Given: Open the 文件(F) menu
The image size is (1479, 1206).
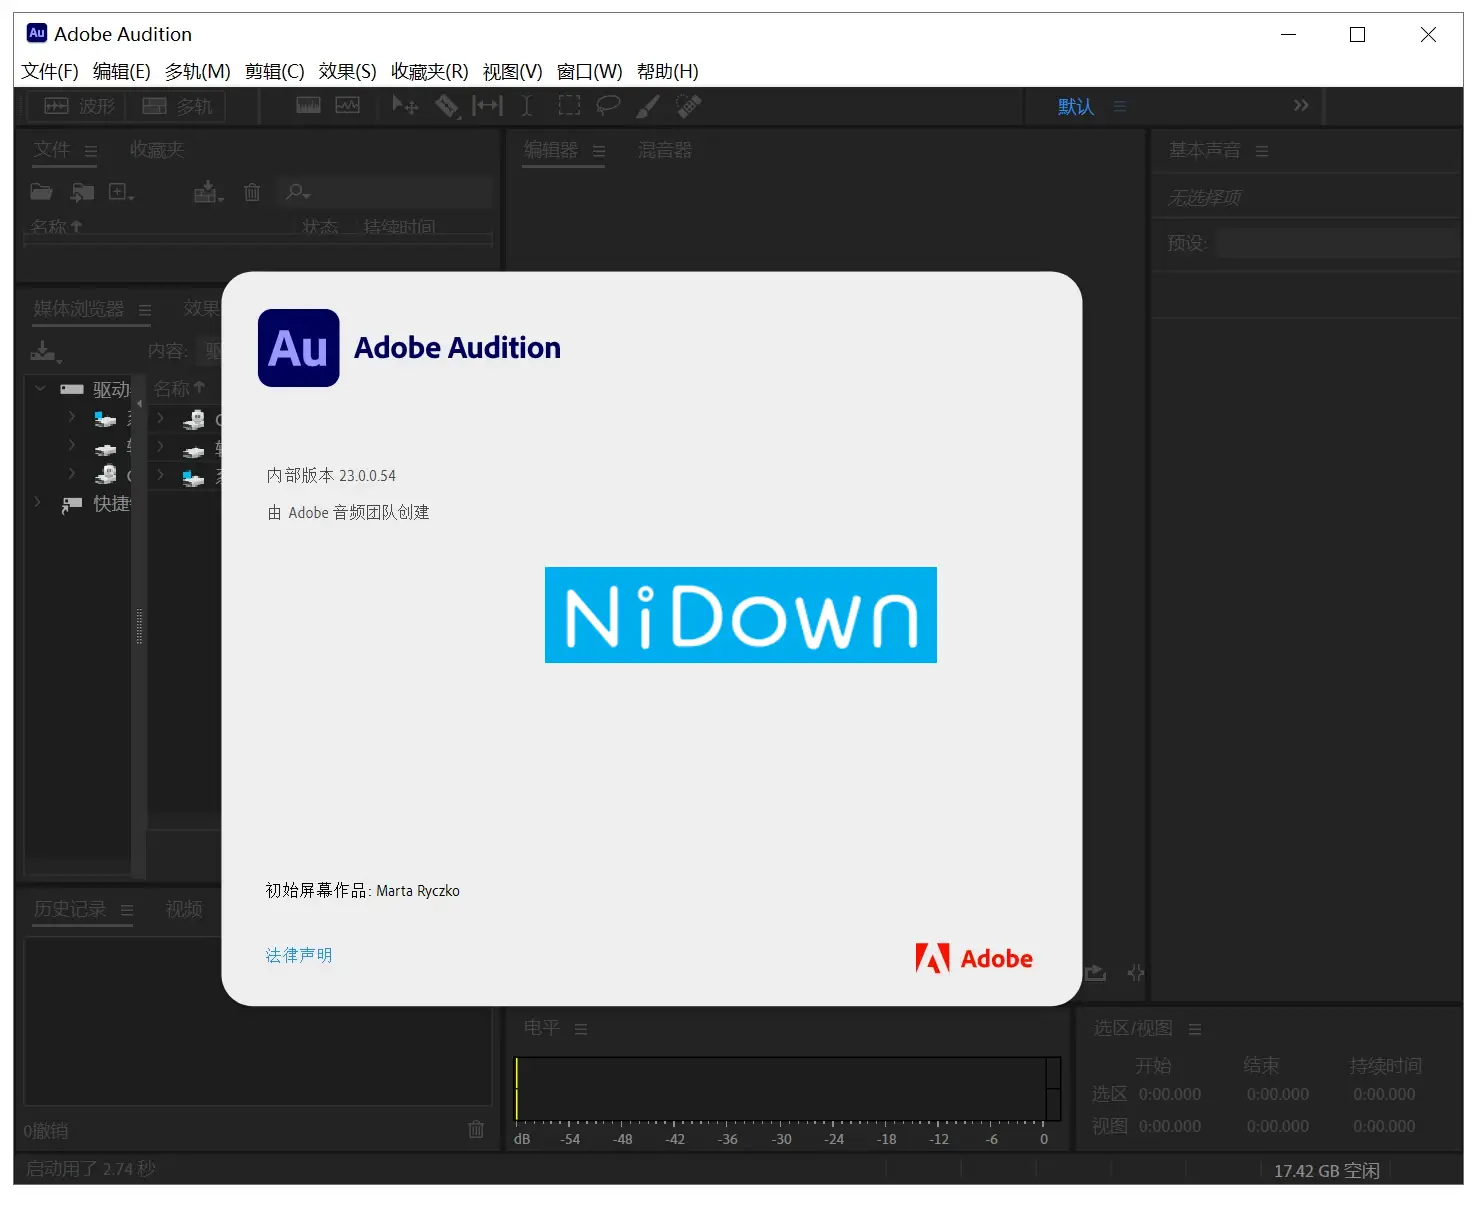Looking at the screenshot, I should click(50, 71).
